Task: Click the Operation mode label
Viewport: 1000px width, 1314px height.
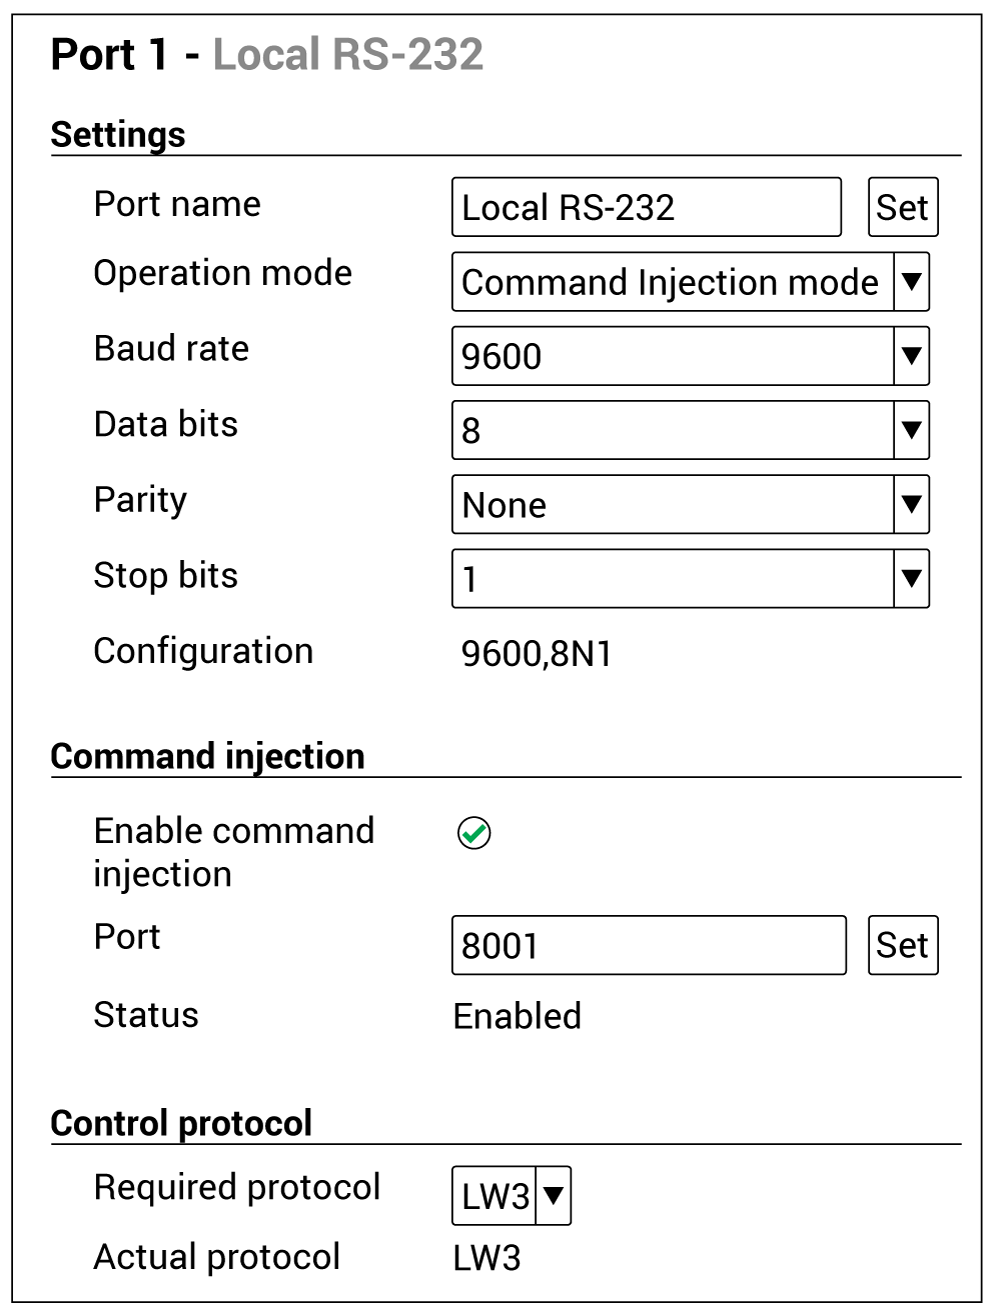Action: [223, 273]
